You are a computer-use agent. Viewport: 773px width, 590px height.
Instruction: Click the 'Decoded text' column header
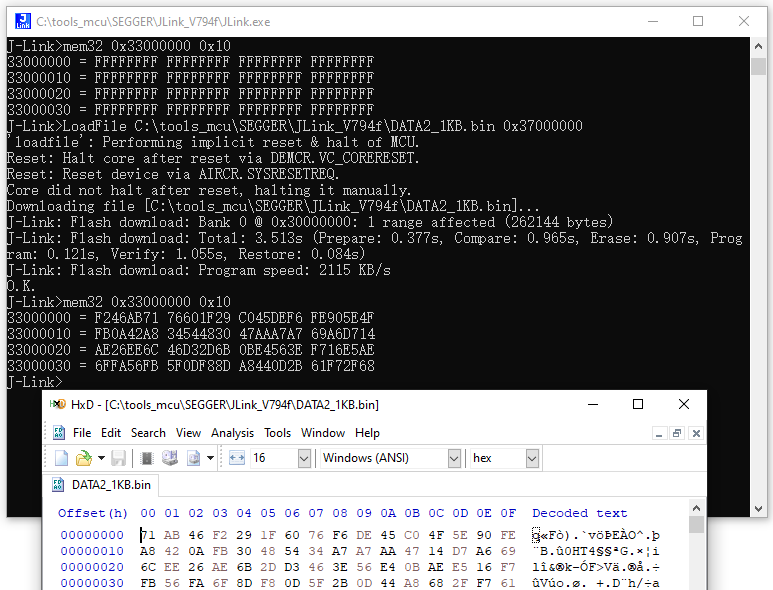pos(579,513)
